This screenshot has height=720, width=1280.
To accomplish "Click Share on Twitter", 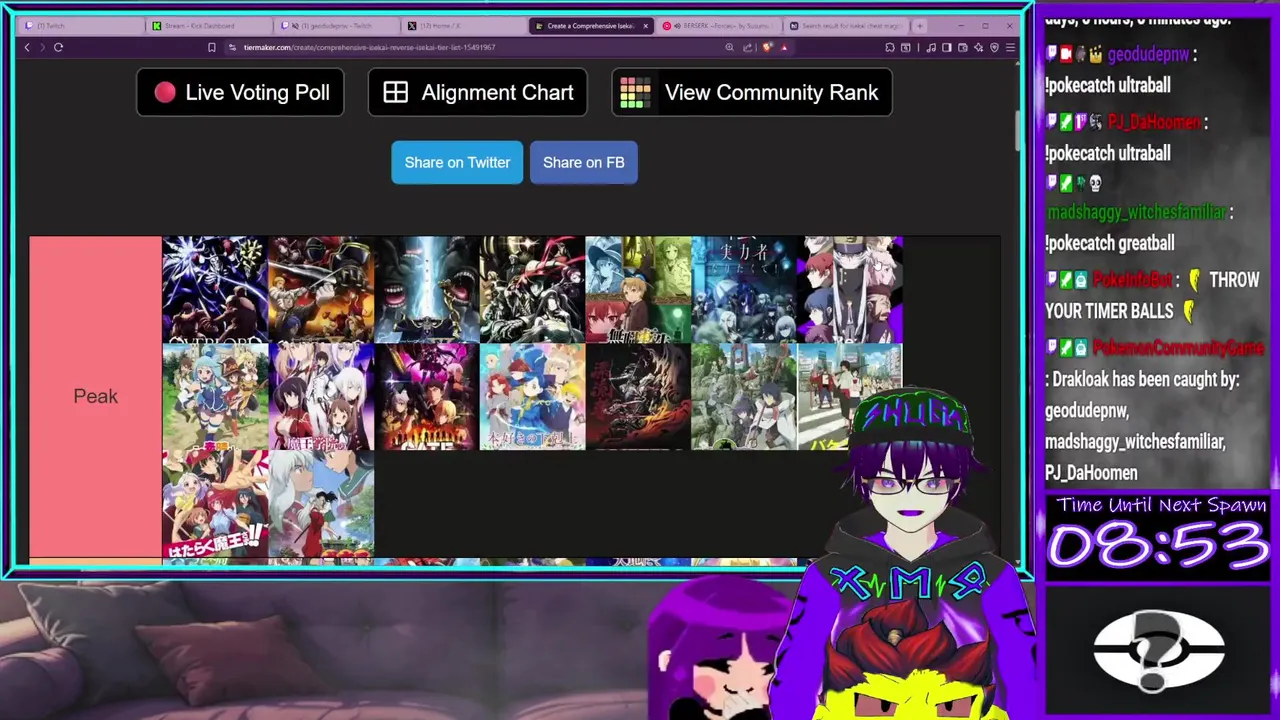I will coord(457,162).
